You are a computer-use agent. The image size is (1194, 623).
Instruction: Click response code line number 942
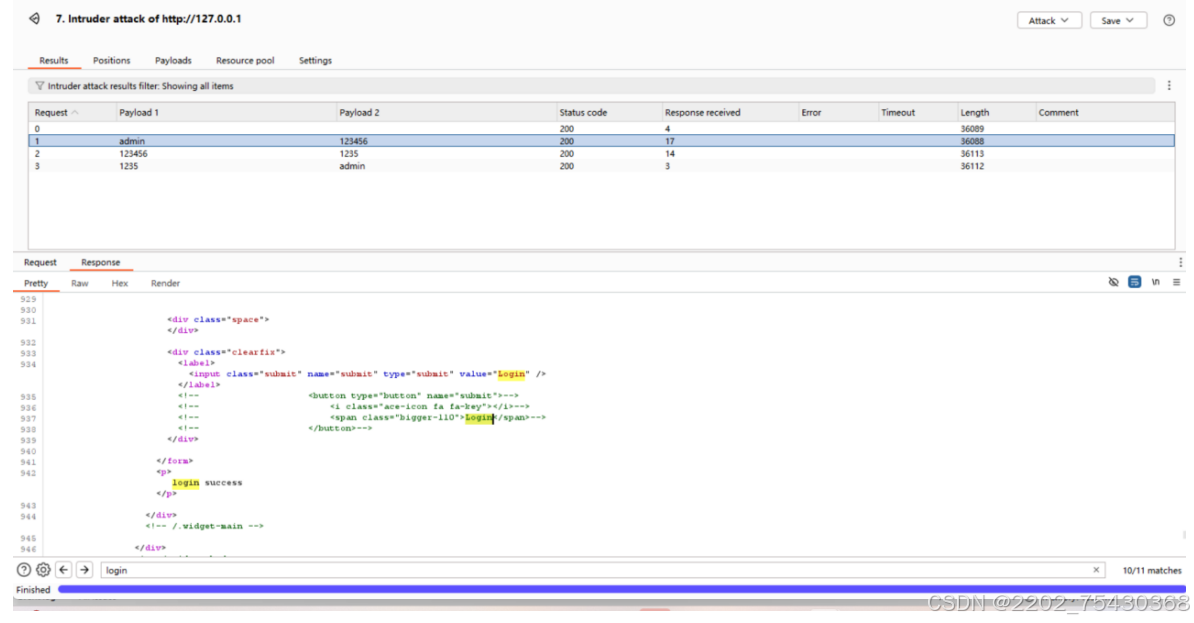[x=28, y=474]
